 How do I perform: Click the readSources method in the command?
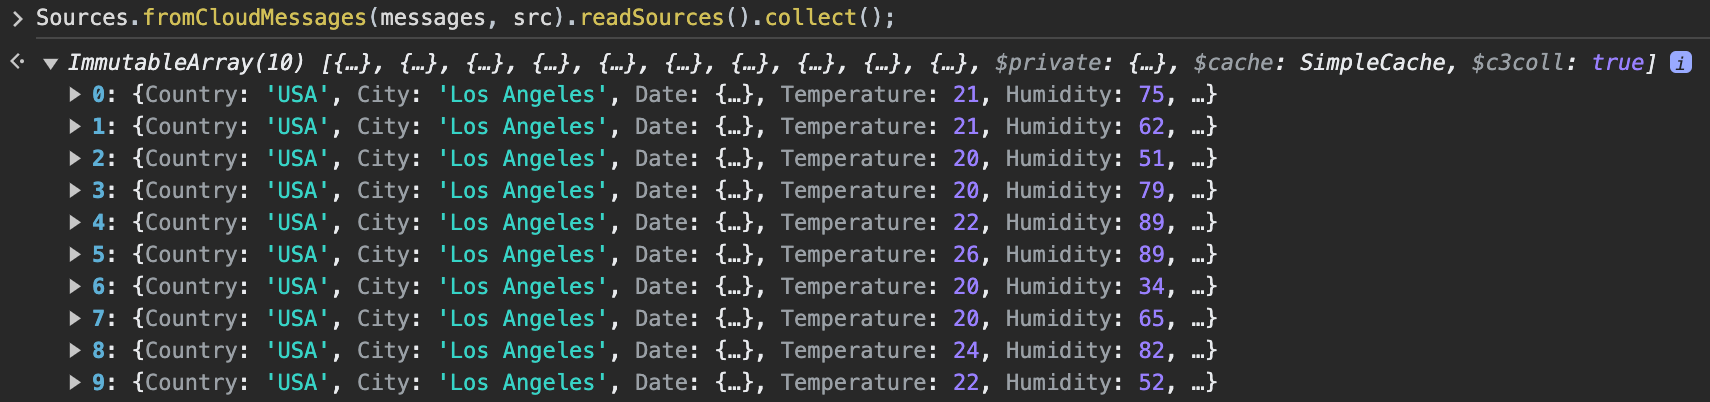tap(652, 18)
